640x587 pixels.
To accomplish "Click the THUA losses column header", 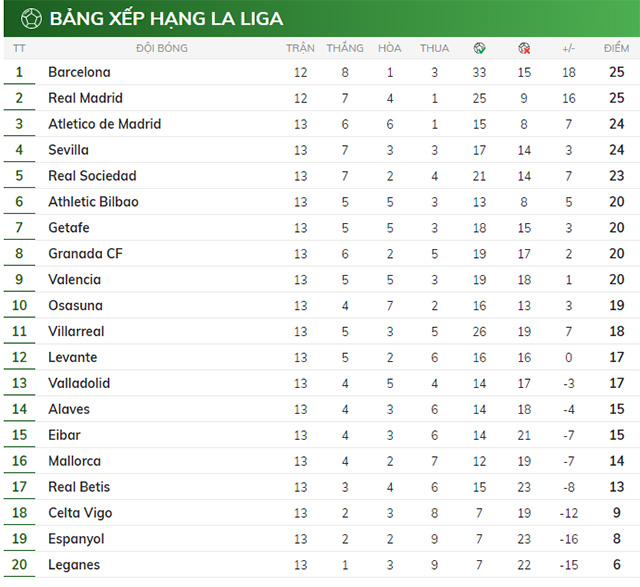I will 434,48.
